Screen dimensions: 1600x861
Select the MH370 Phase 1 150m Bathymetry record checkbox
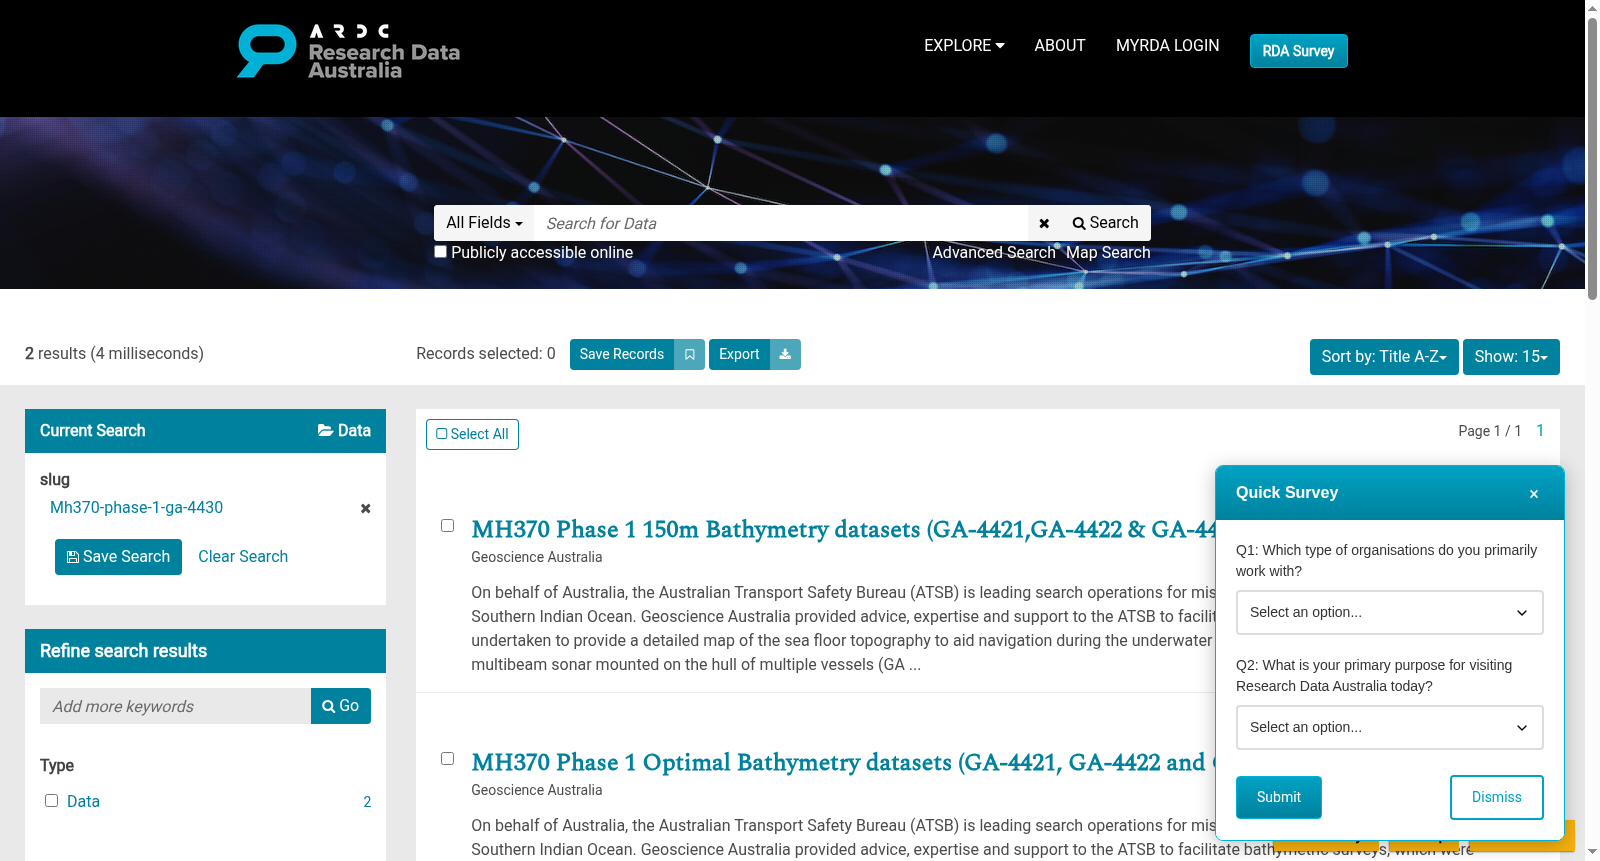point(447,526)
